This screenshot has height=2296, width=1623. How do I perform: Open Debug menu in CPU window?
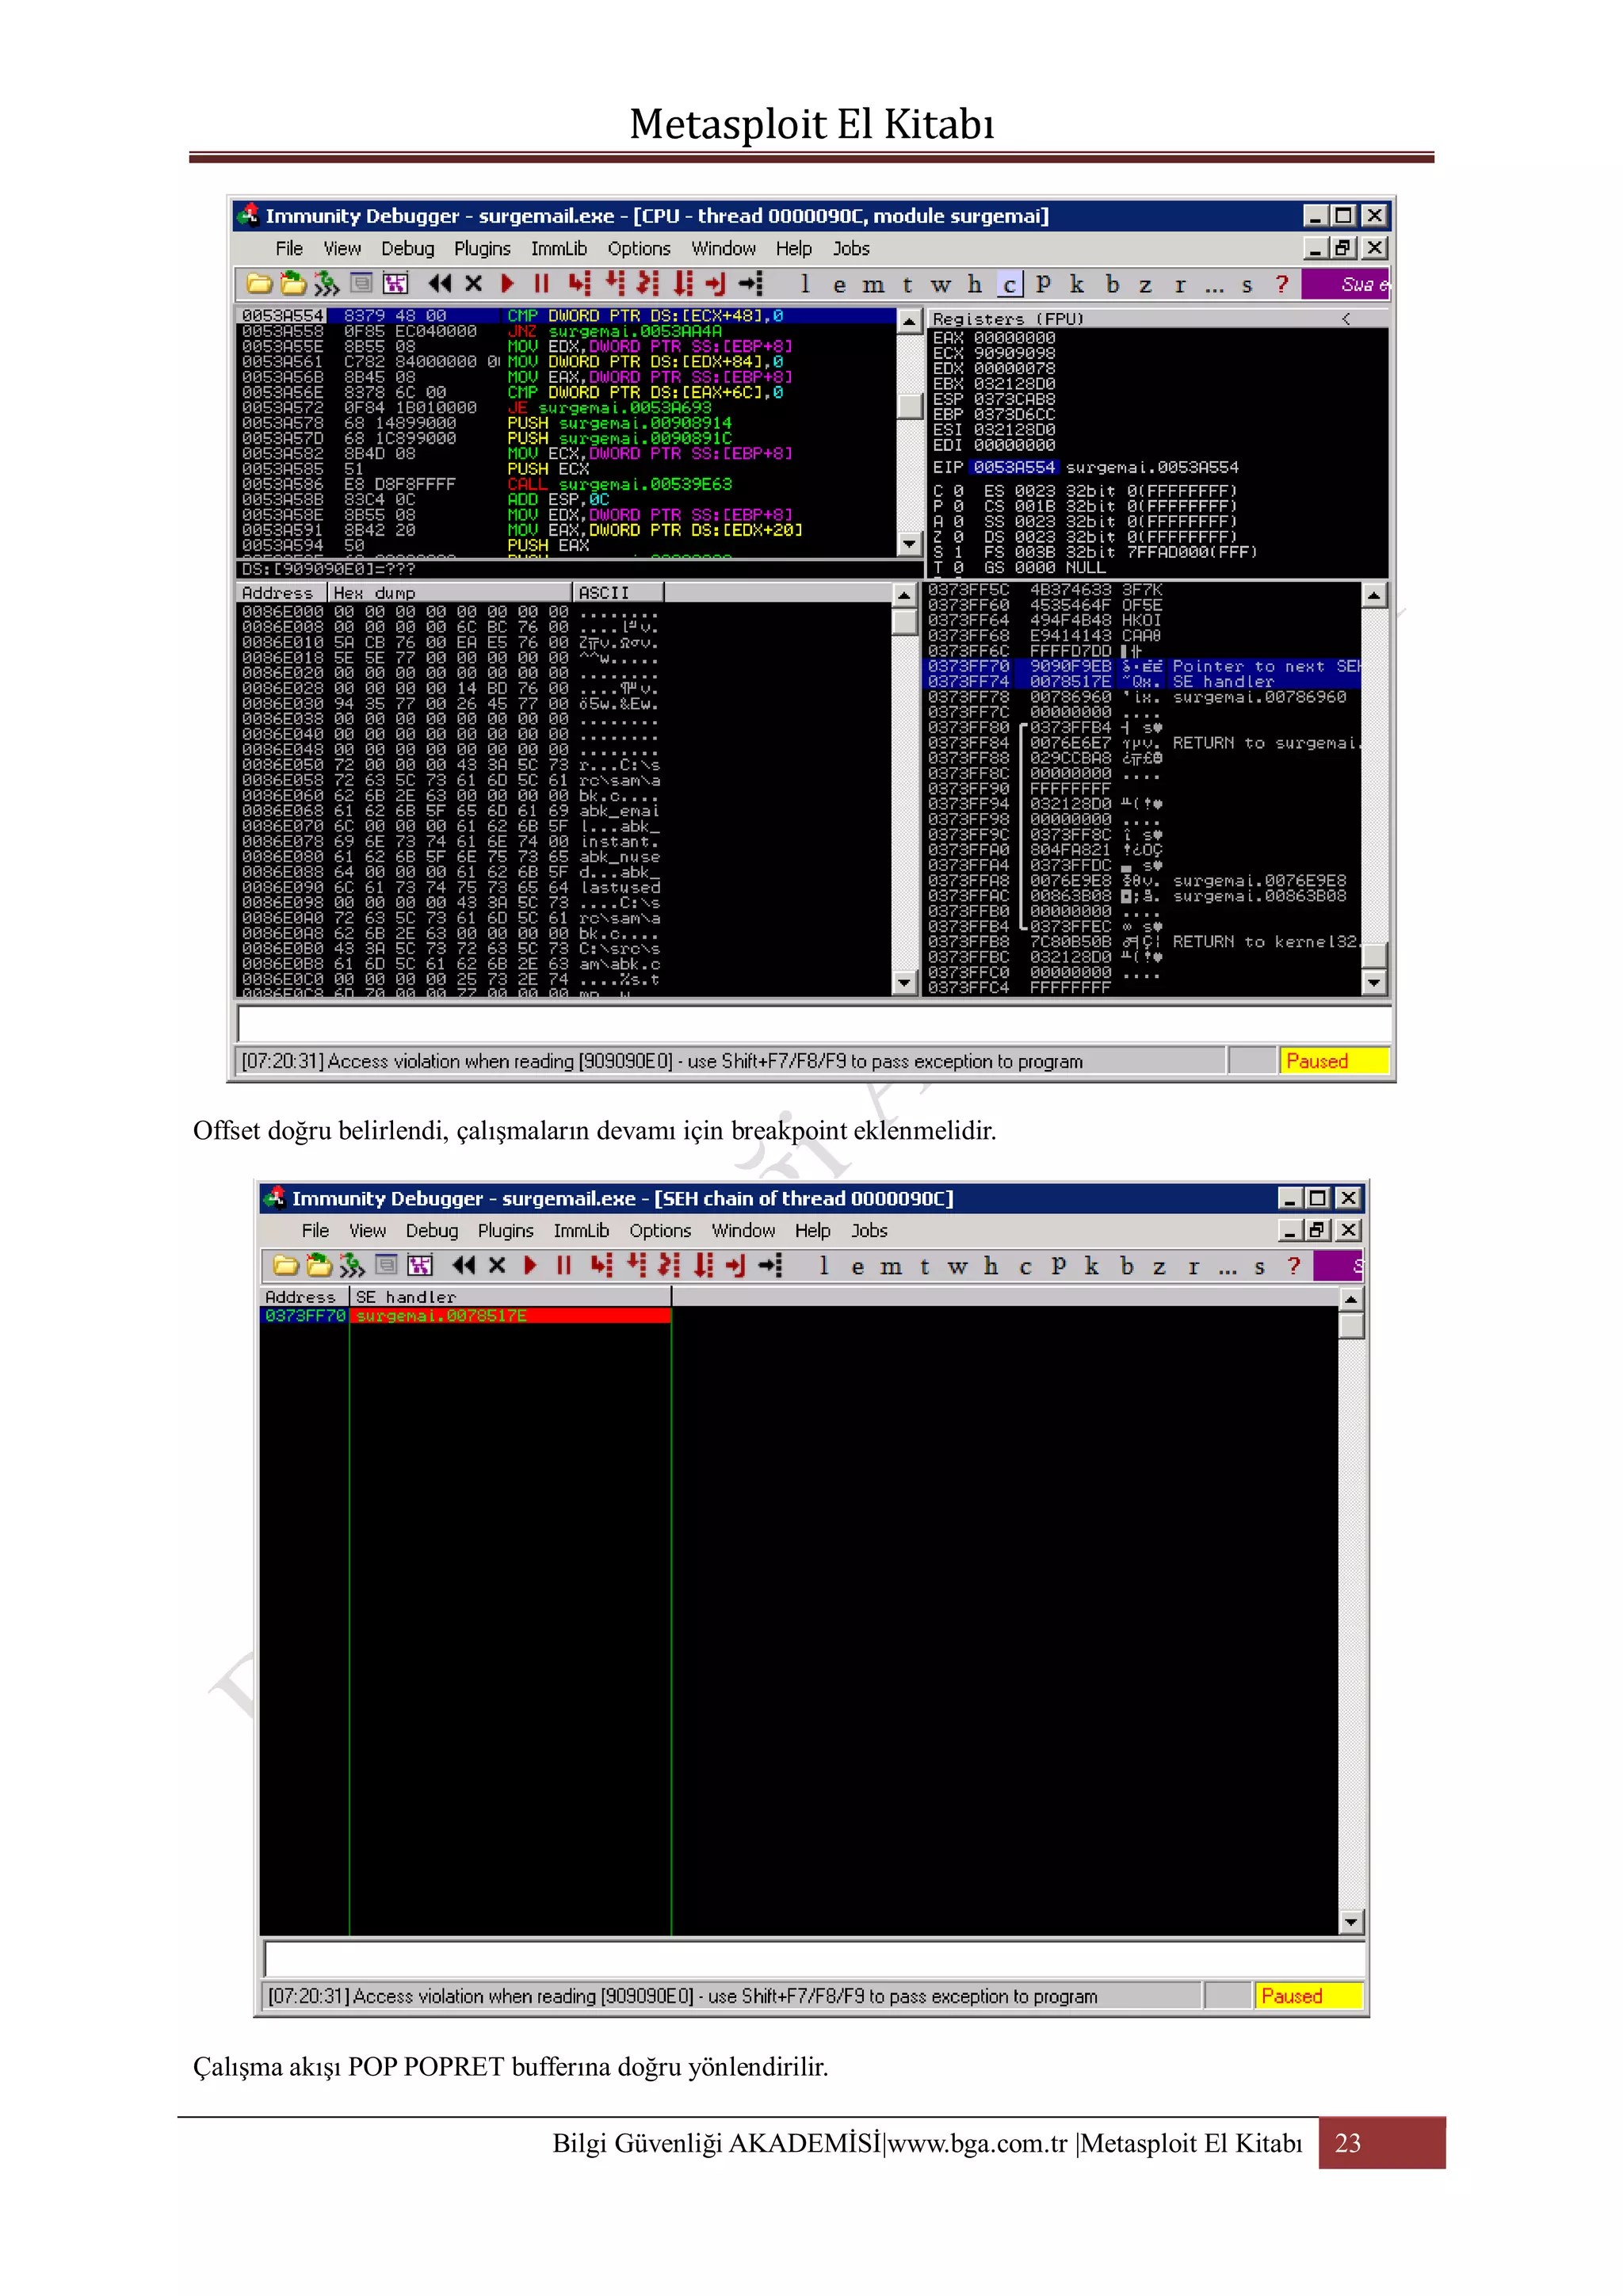click(408, 248)
